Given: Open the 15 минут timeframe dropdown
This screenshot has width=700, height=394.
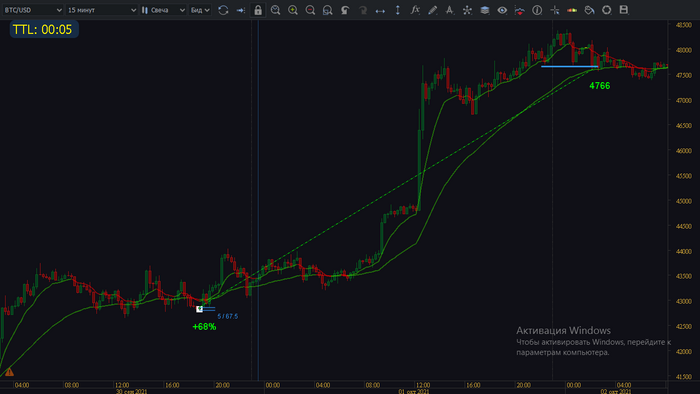Looking at the screenshot, I should (102, 10).
